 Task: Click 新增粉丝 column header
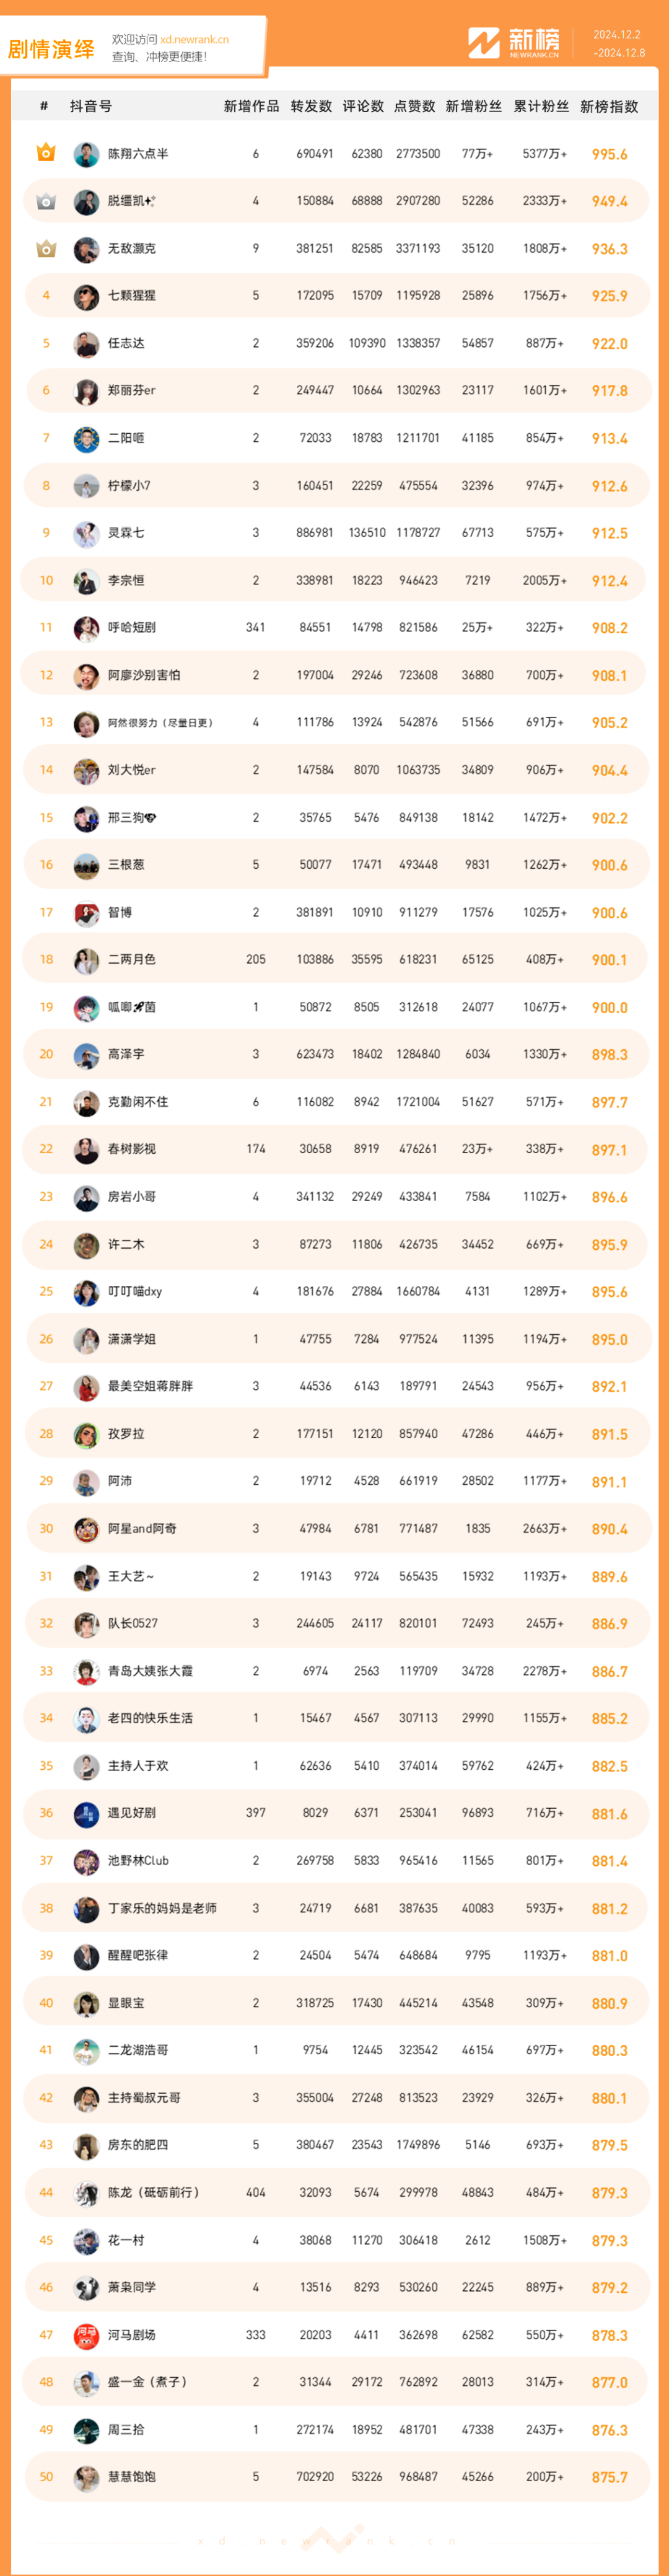[x=474, y=106]
